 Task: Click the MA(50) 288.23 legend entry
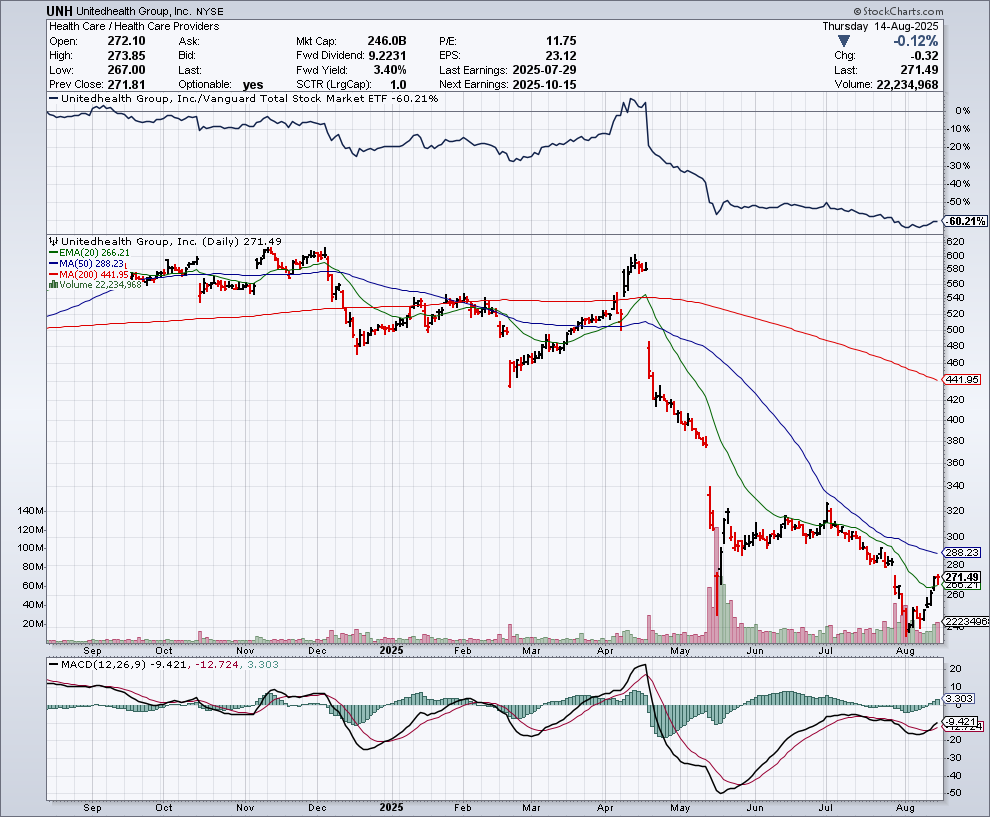(x=86, y=263)
